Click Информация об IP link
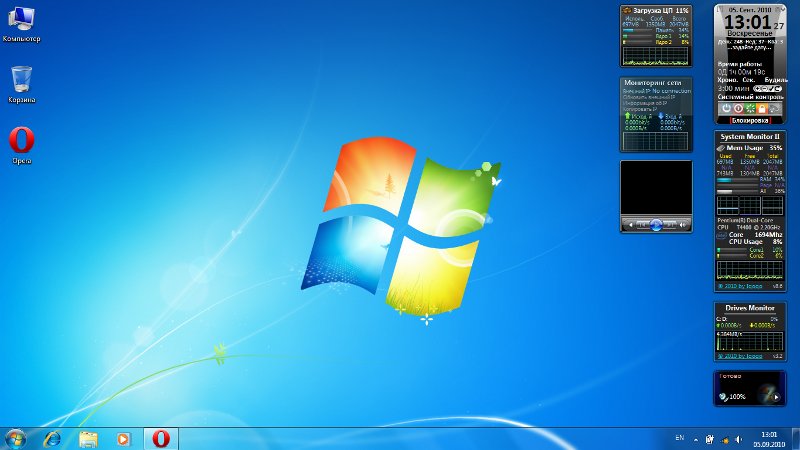 (644, 103)
